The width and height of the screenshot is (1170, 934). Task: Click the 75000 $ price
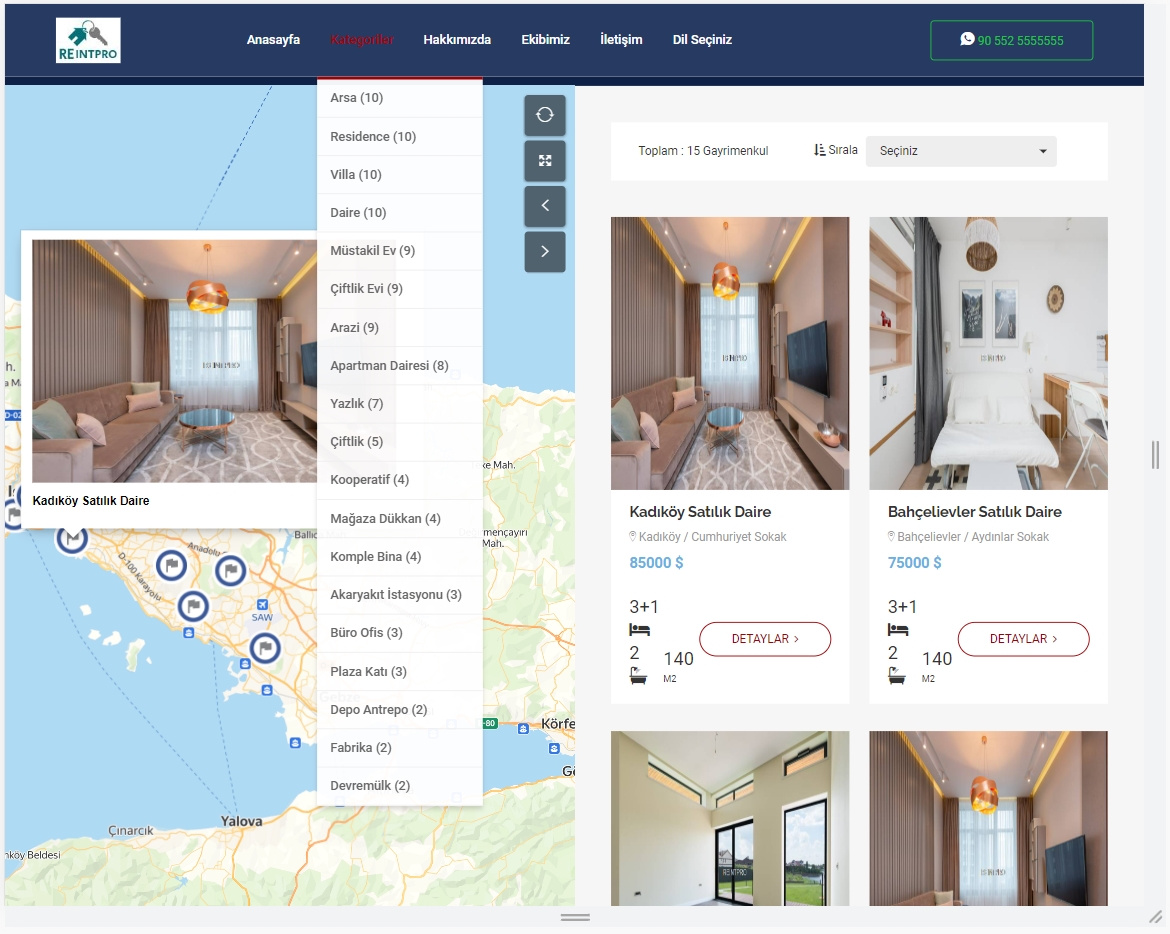click(914, 562)
